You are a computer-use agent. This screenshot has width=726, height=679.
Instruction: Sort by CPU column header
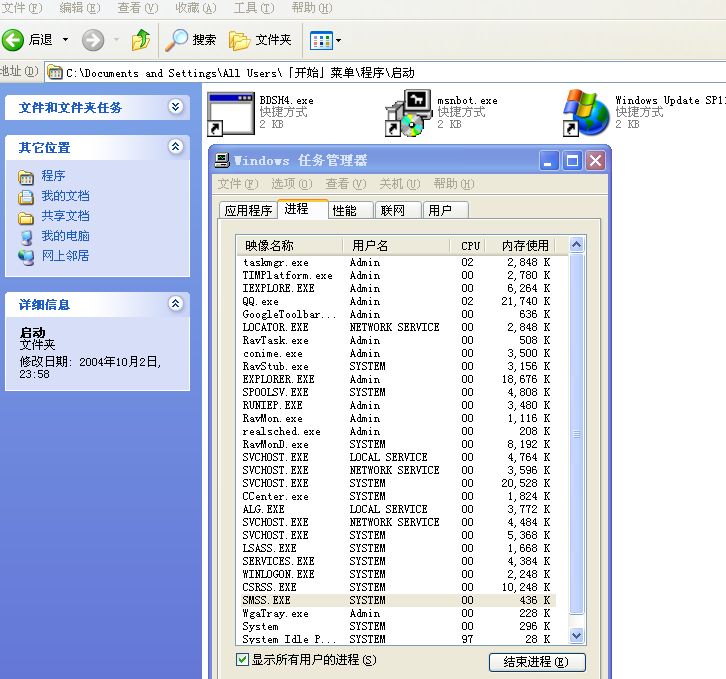point(468,245)
